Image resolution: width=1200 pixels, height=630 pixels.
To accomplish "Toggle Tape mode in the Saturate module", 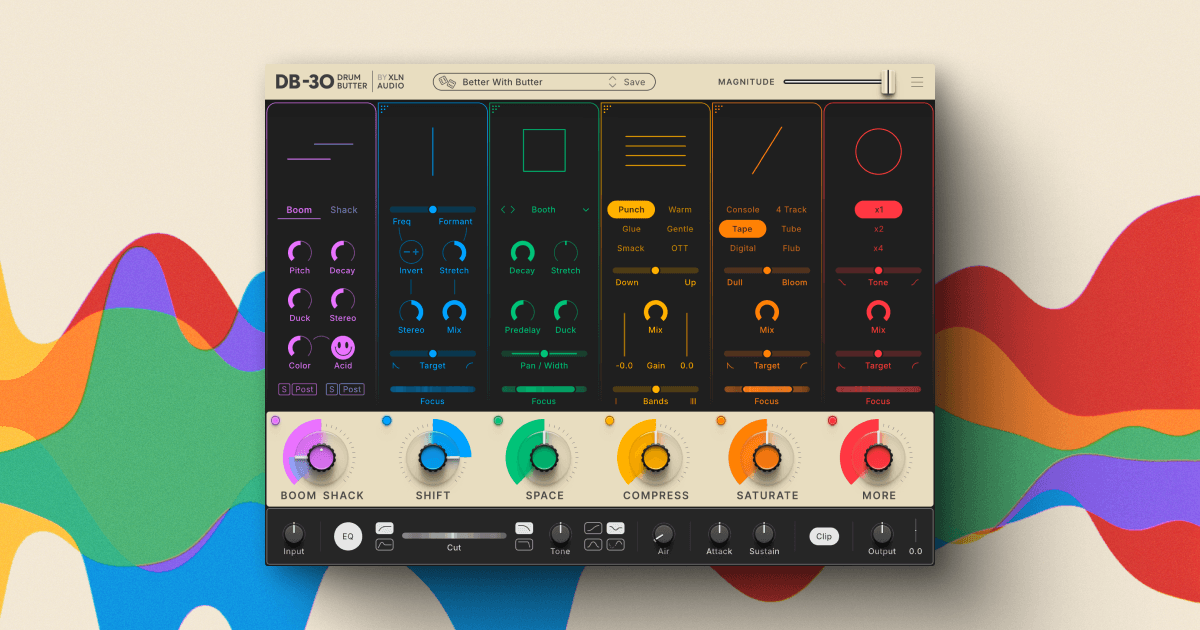I will click(x=740, y=229).
